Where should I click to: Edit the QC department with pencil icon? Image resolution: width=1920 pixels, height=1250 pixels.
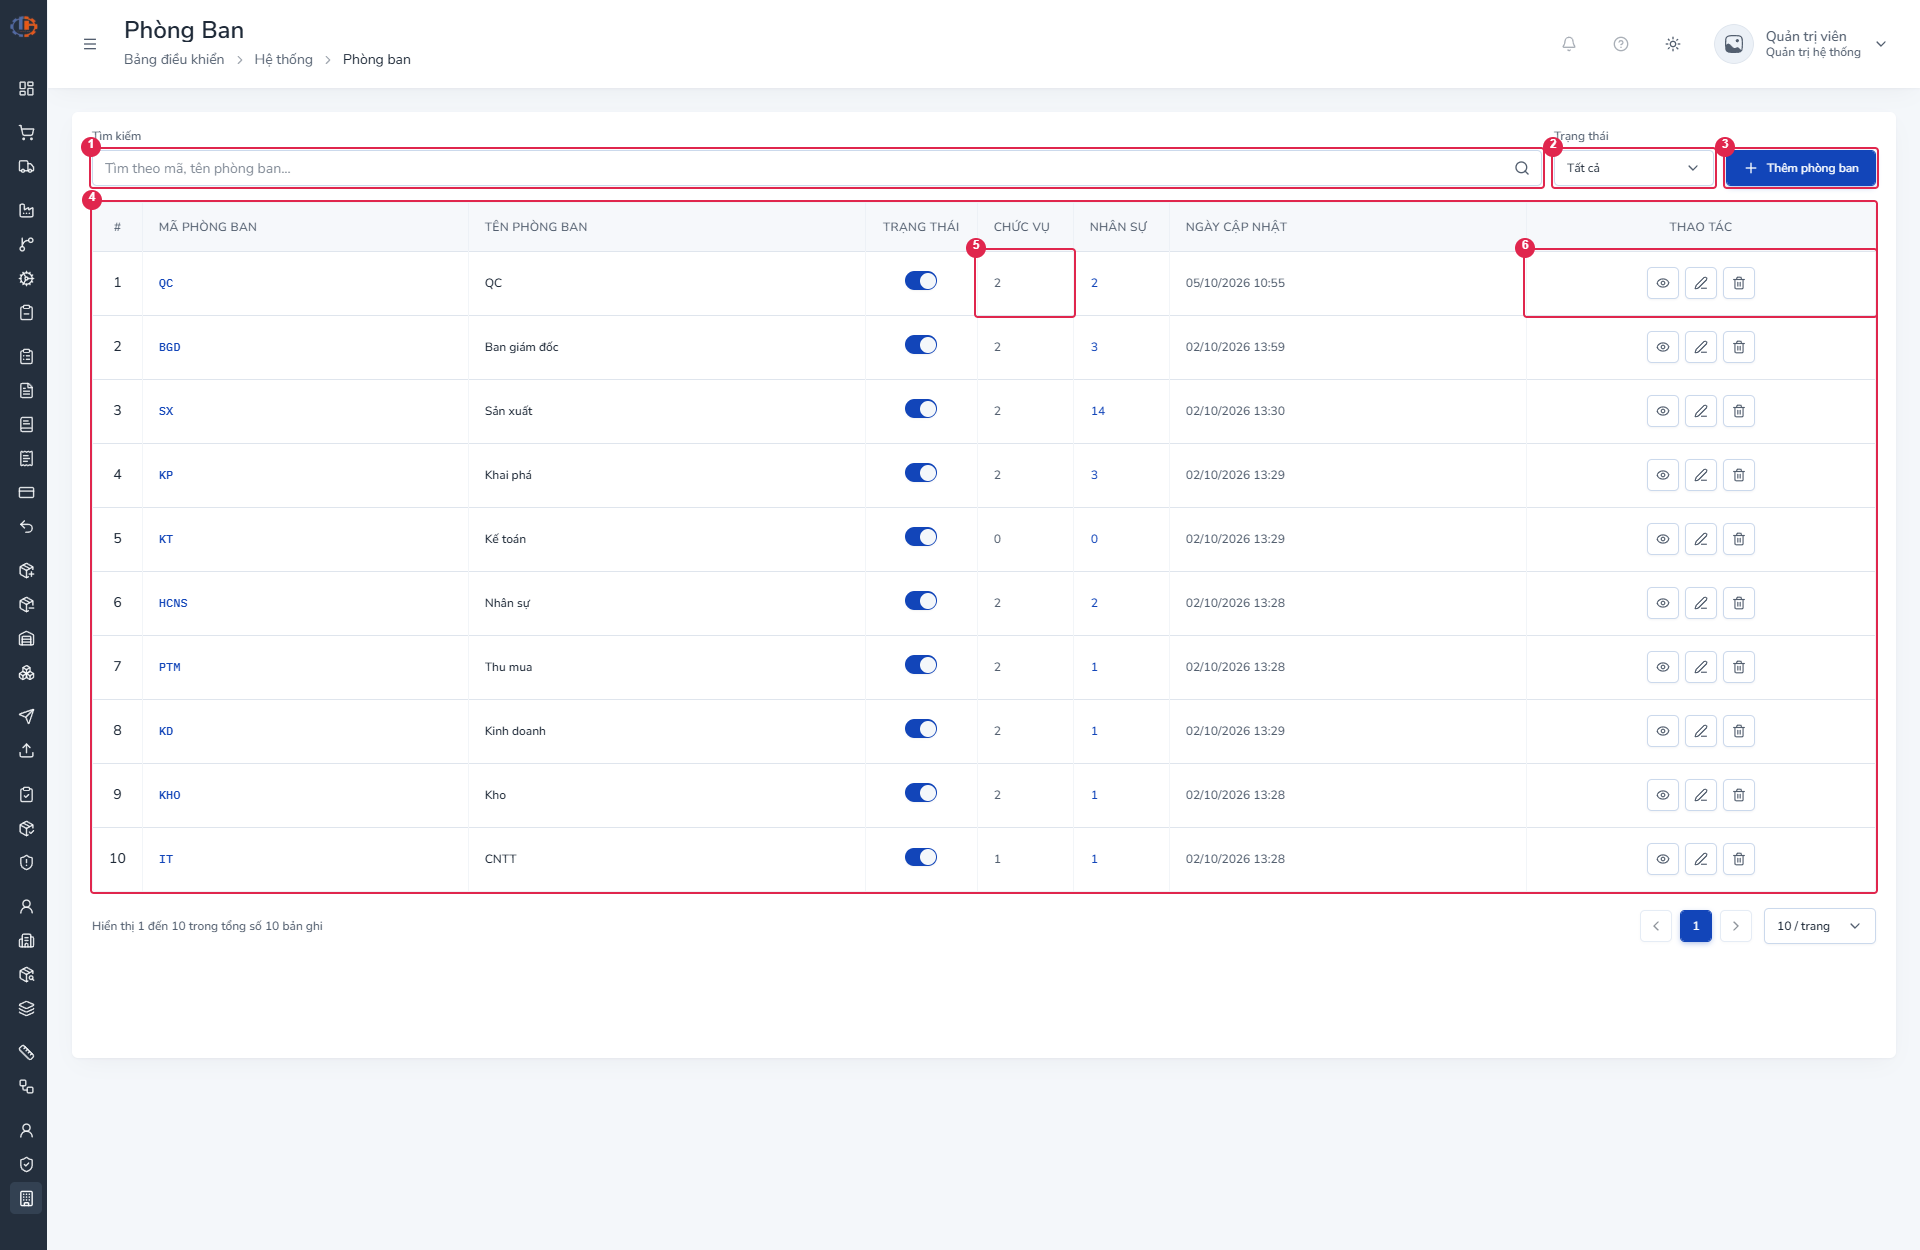point(1701,283)
